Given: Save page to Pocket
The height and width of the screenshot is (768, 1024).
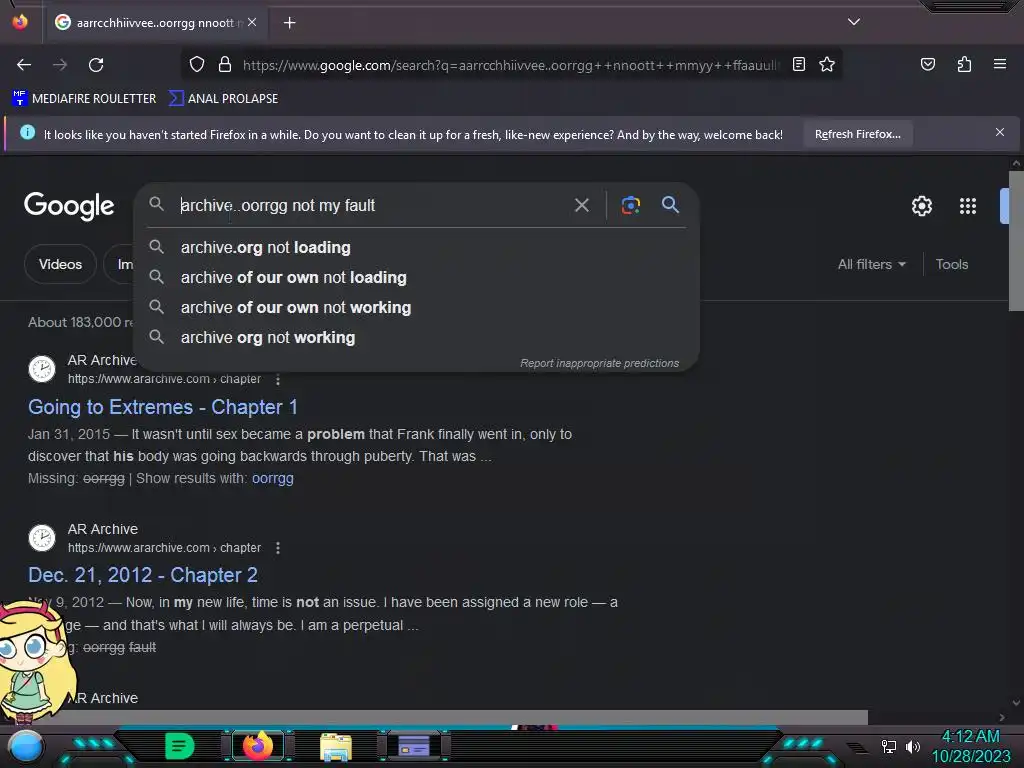Looking at the screenshot, I should pyautogui.click(x=928, y=64).
